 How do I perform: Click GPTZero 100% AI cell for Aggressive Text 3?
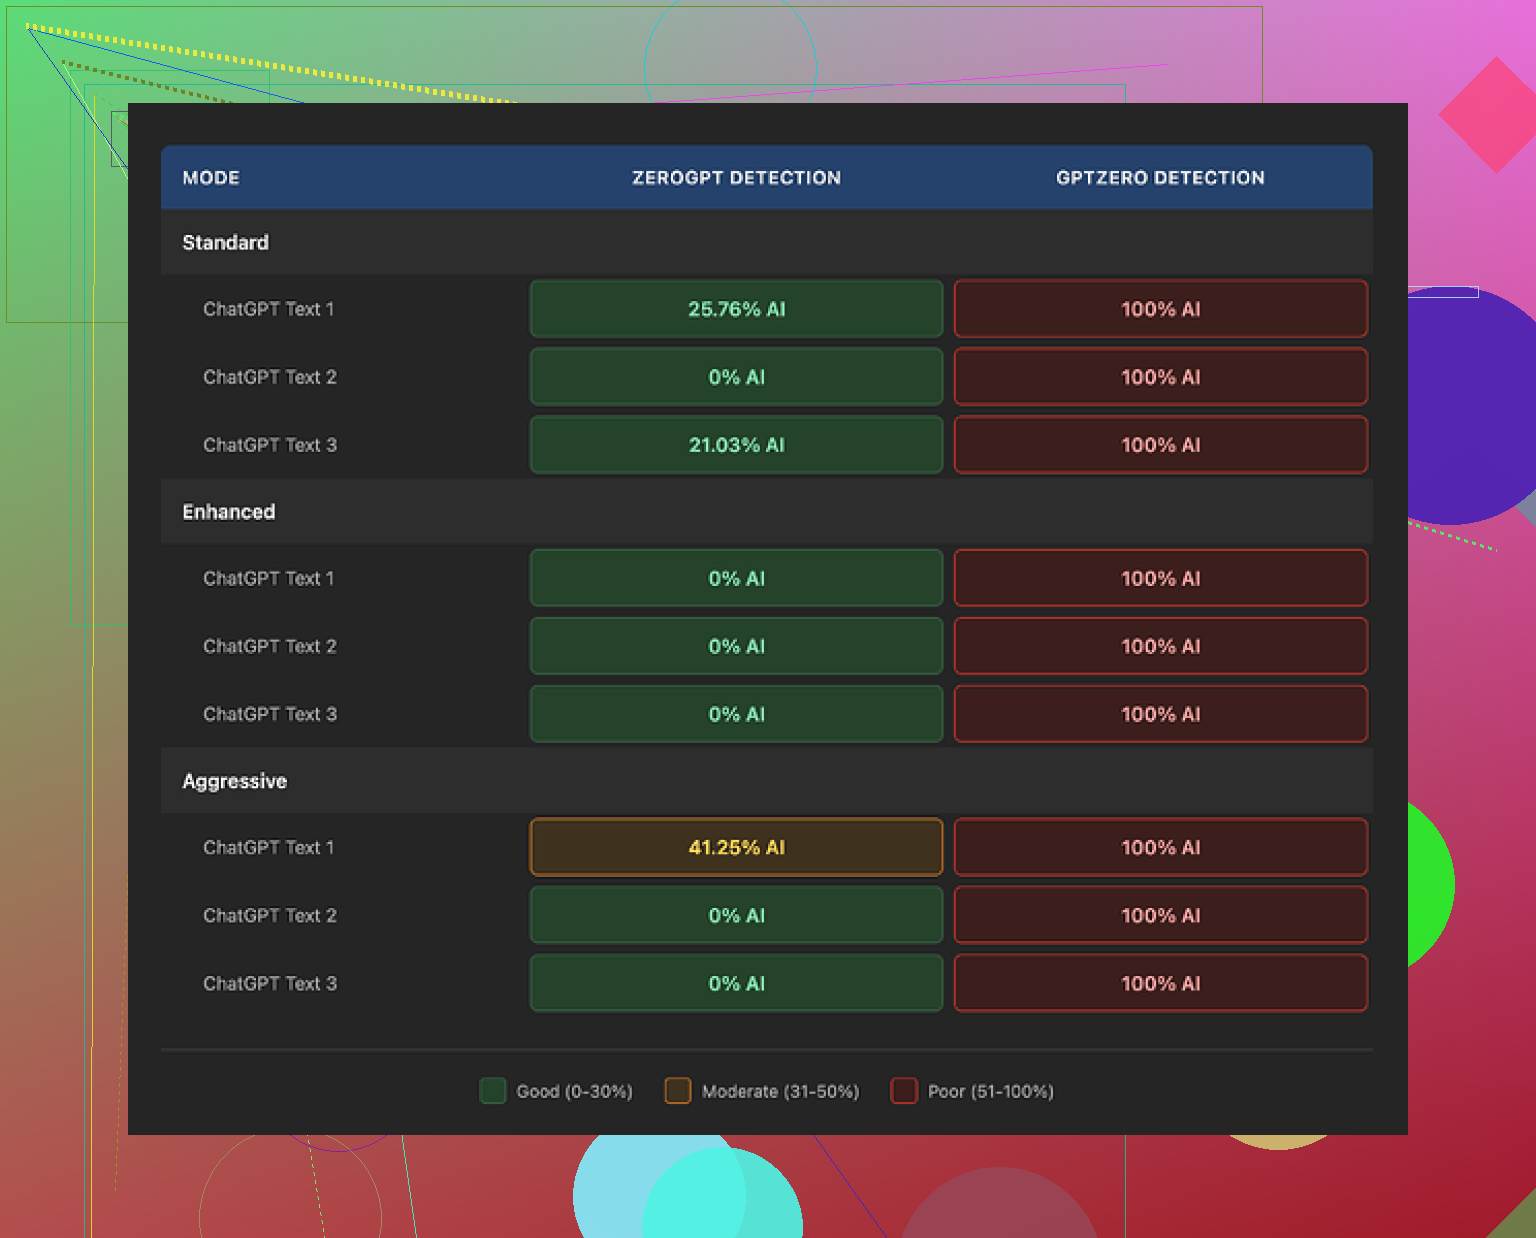(x=1160, y=983)
